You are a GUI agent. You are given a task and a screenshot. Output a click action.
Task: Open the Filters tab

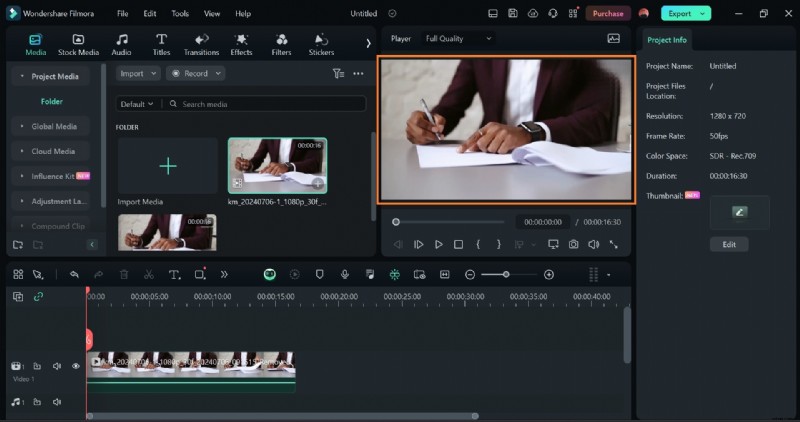pyautogui.click(x=281, y=45)
